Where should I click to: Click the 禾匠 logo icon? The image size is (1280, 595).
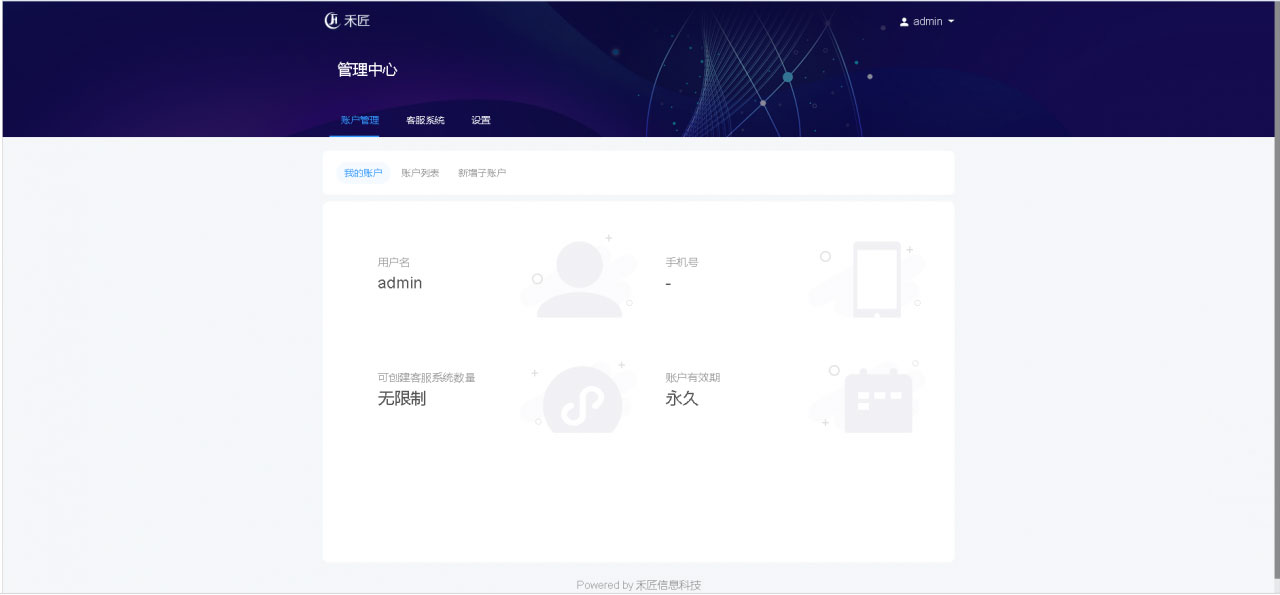coord(332,21)
